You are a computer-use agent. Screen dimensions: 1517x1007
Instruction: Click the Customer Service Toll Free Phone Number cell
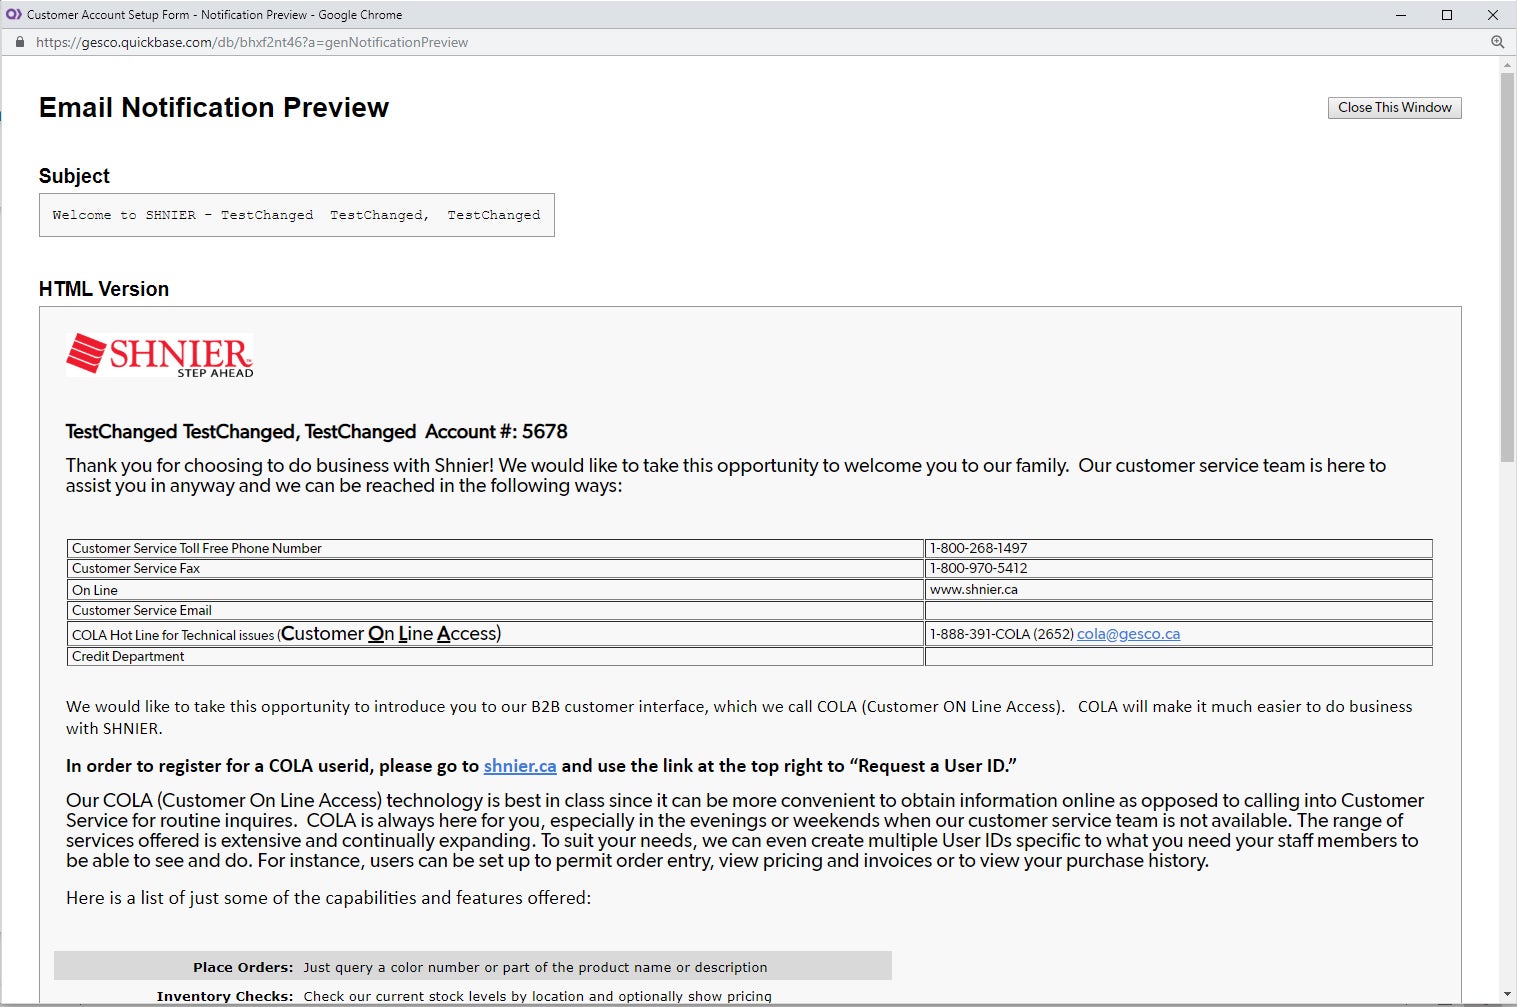(495, 548)
